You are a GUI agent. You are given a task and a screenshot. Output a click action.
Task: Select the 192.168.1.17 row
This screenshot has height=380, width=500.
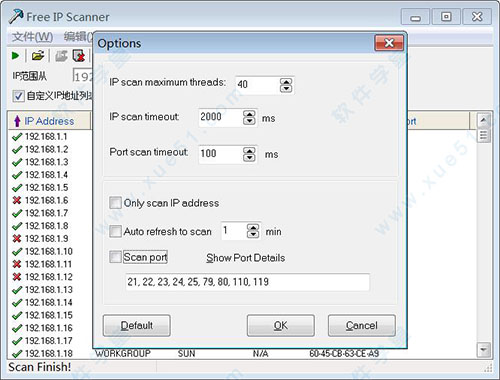tap(48, 341)
